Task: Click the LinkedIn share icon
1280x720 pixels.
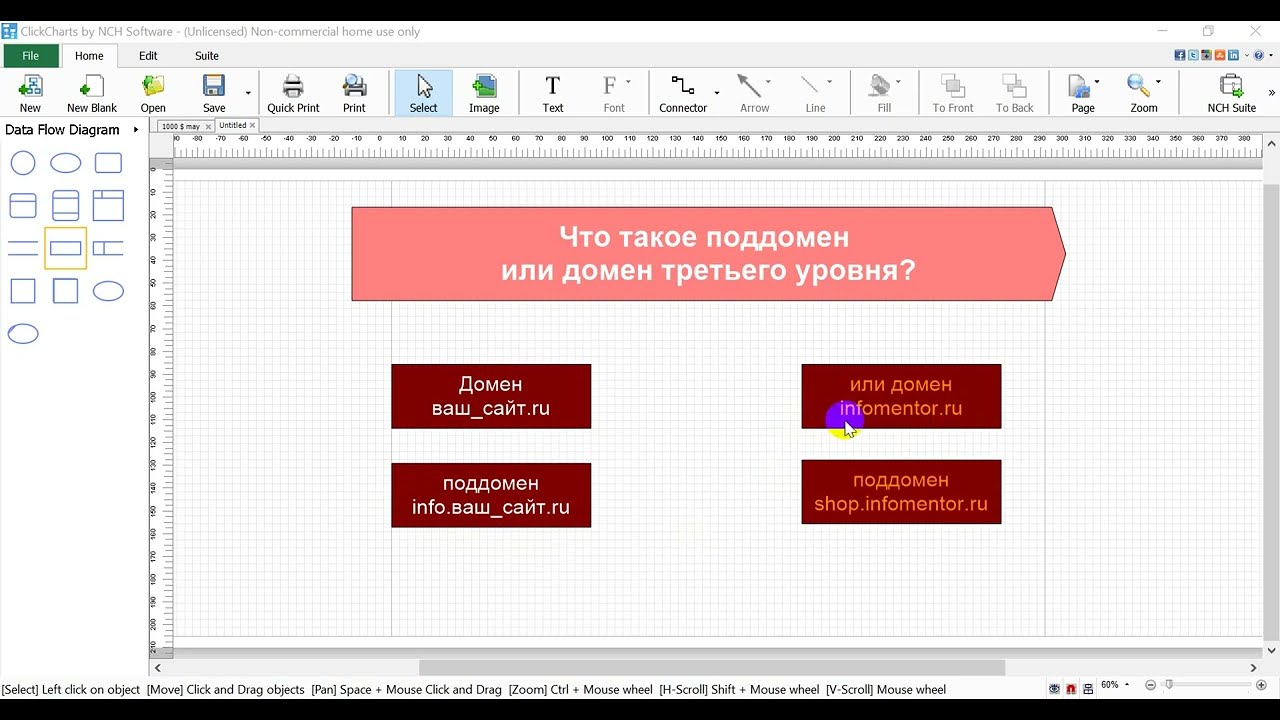Action: [1233, 56]
